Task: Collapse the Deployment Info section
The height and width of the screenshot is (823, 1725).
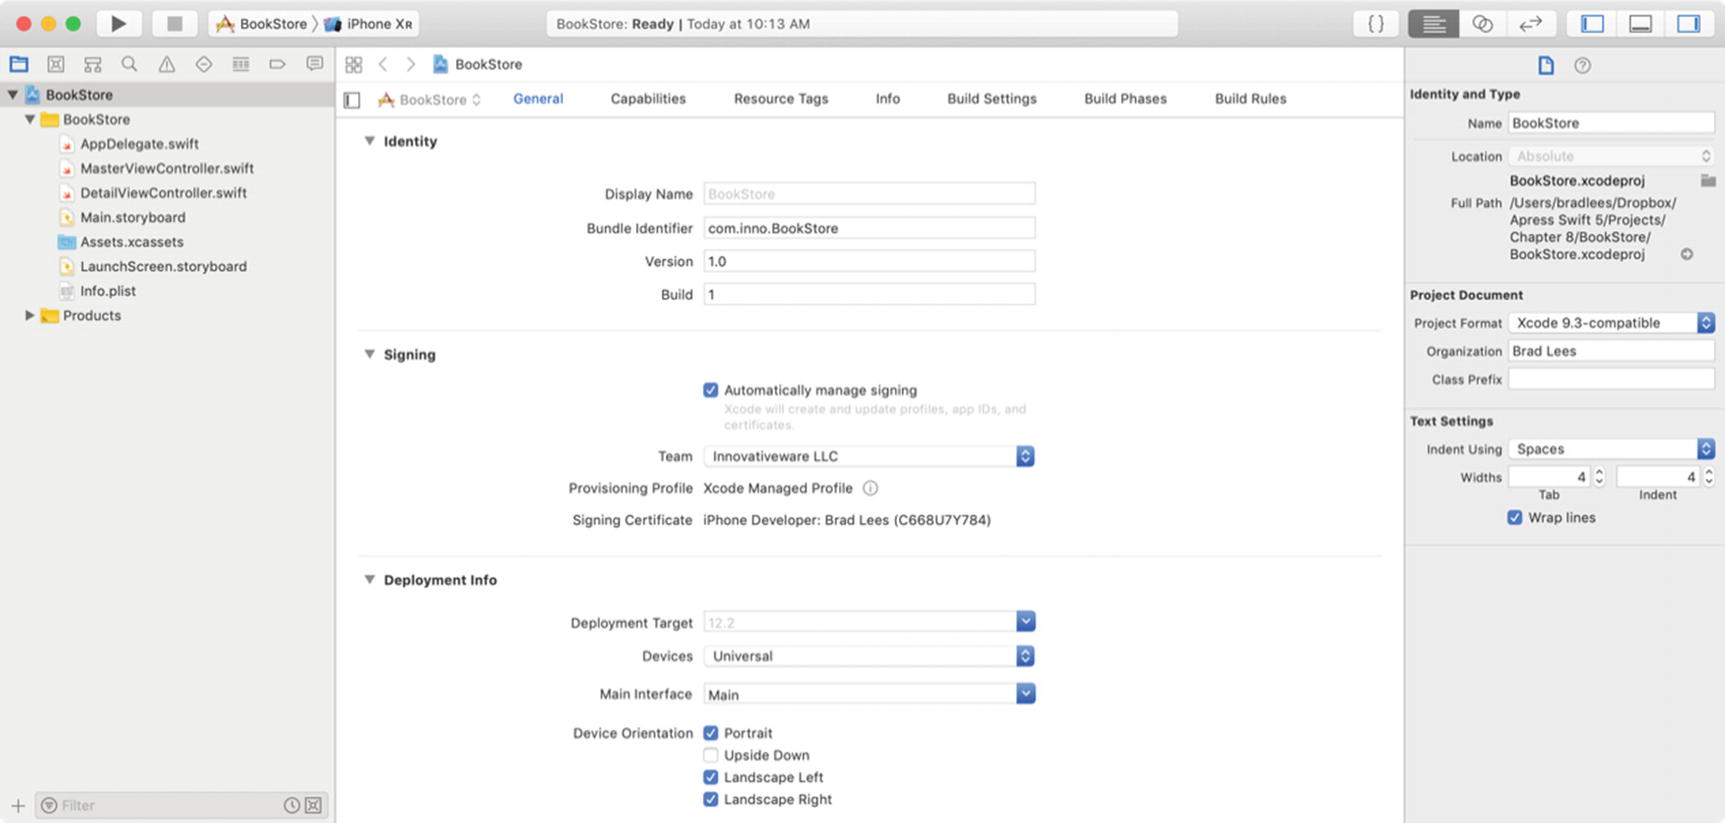Action: (x=370, y=580)
